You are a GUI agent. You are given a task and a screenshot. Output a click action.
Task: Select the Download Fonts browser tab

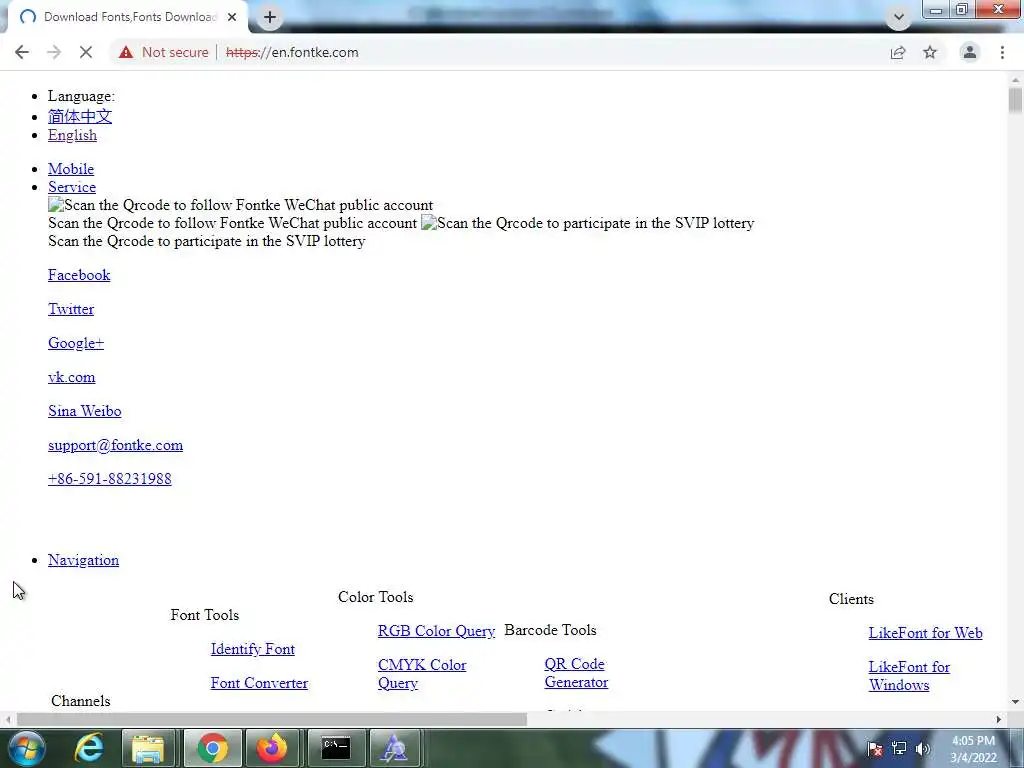129,17
